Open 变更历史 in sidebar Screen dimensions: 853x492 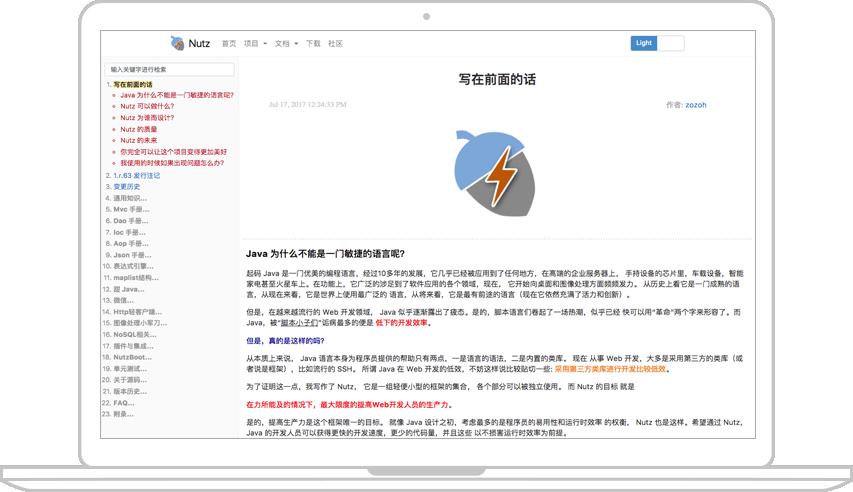click(127, 186)
